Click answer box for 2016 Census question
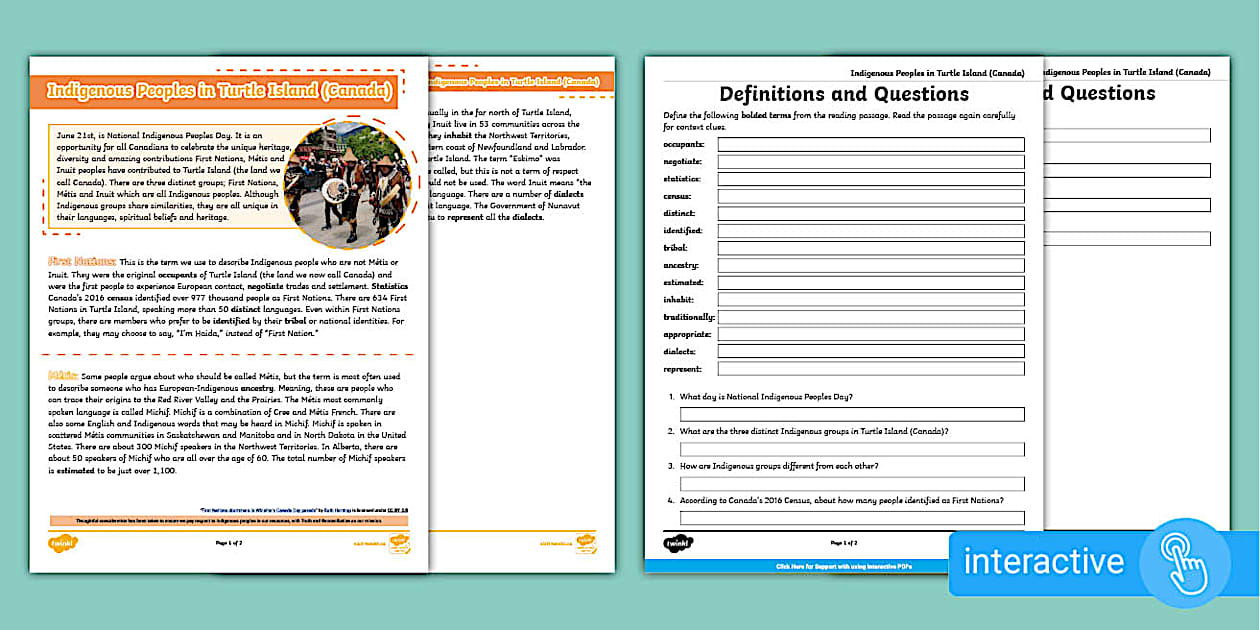 pos(852,518)
